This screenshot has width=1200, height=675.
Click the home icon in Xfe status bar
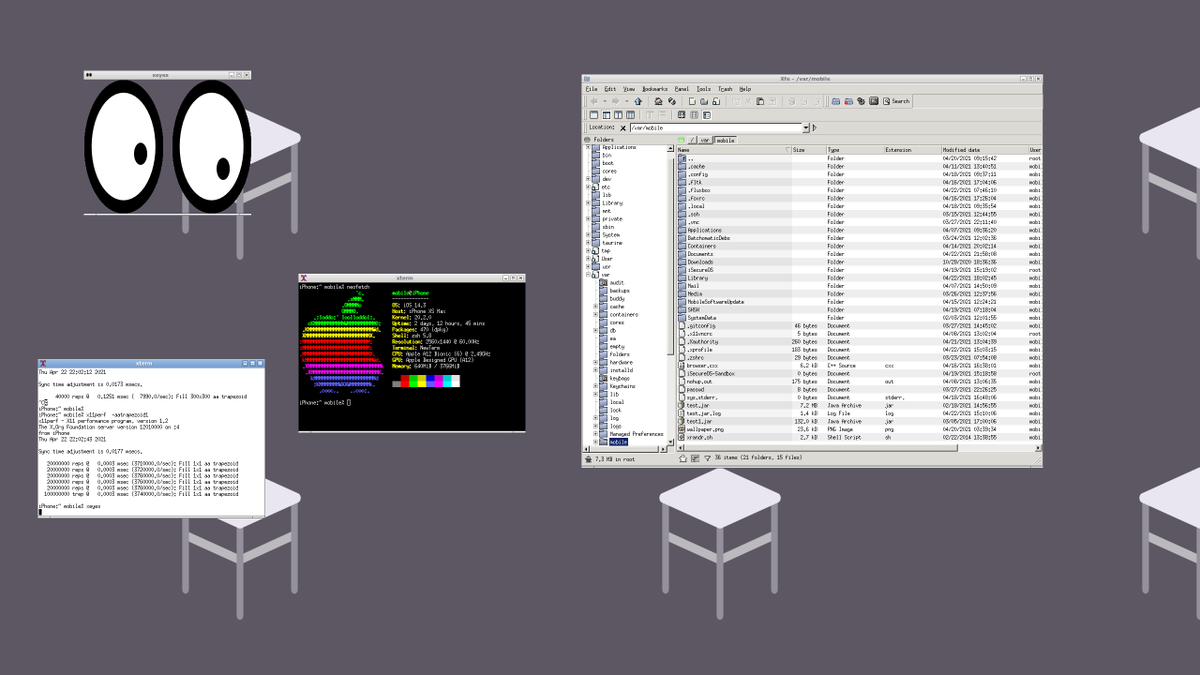pyautogui.click(x=683, y=459)
